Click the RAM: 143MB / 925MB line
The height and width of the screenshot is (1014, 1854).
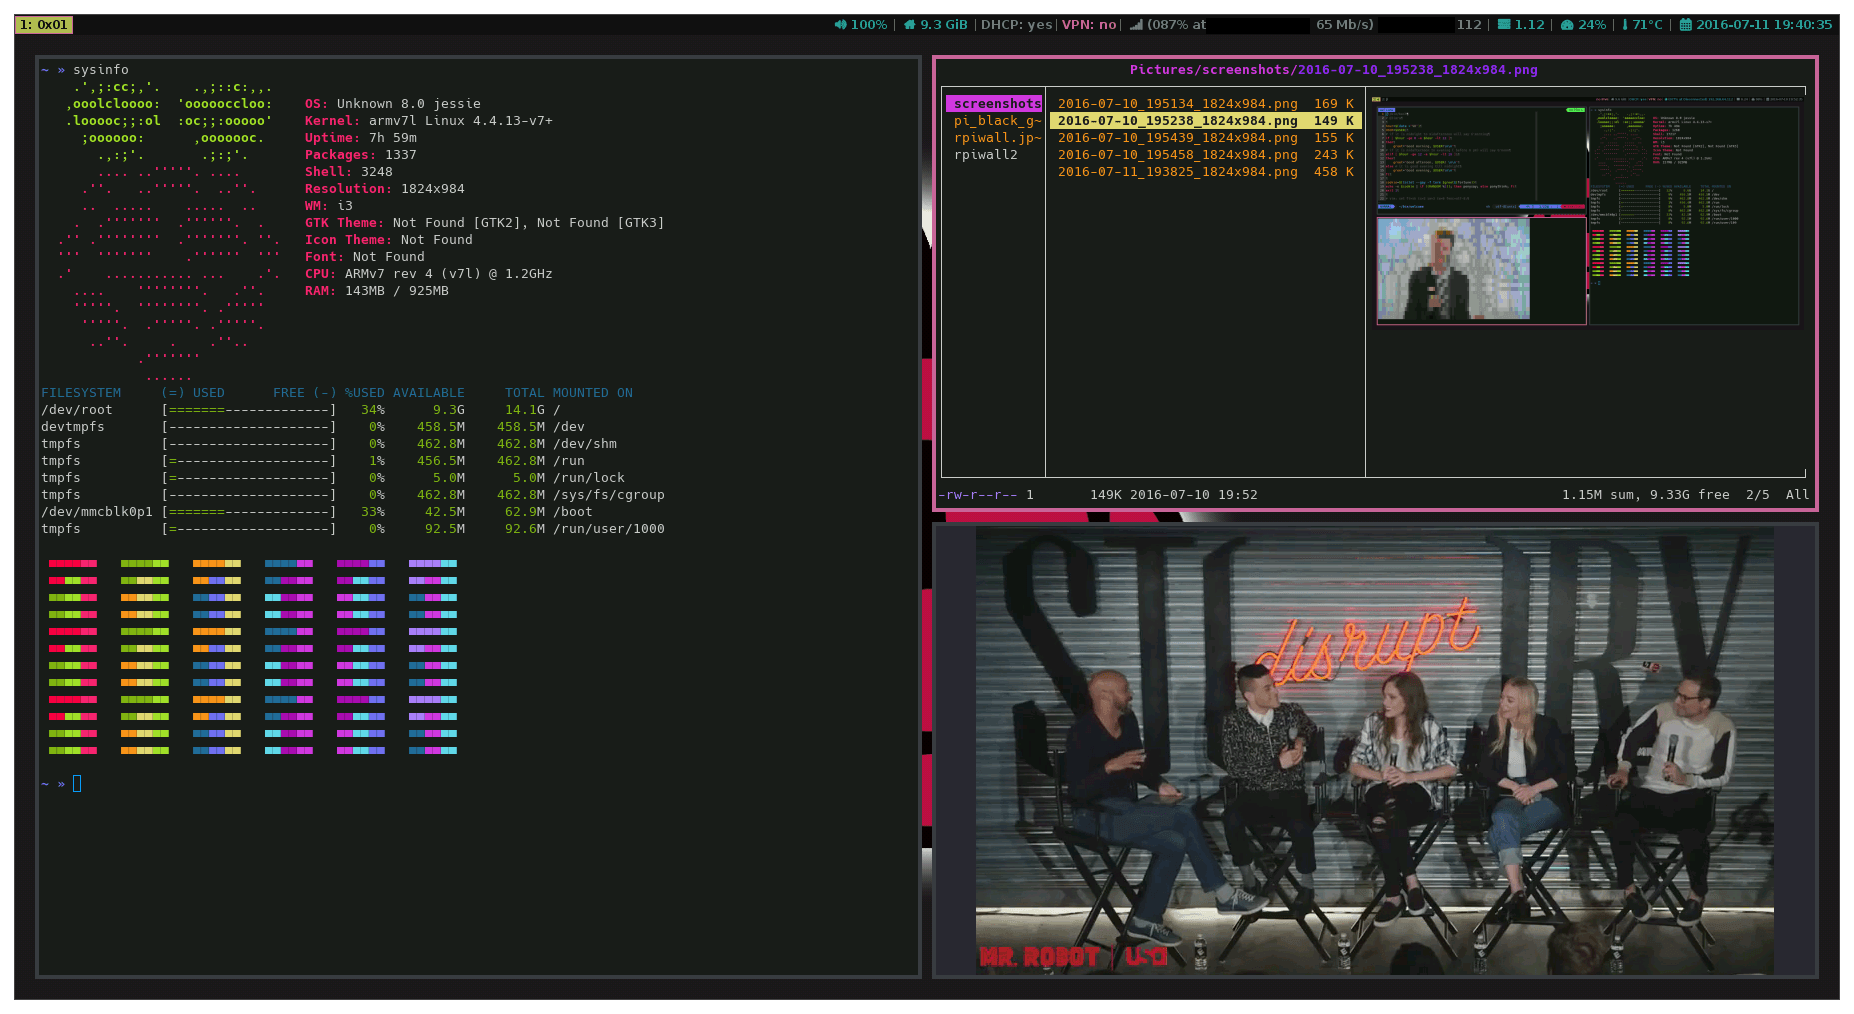point(376,291)
